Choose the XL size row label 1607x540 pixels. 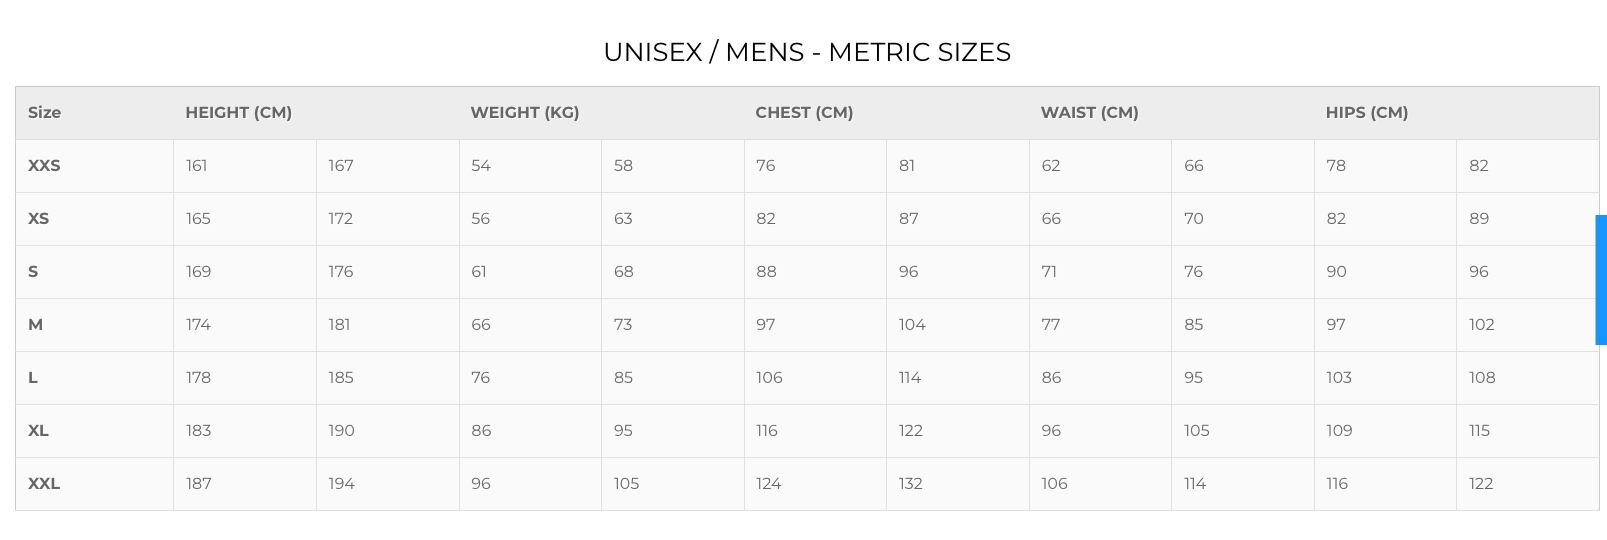[38, 430]
